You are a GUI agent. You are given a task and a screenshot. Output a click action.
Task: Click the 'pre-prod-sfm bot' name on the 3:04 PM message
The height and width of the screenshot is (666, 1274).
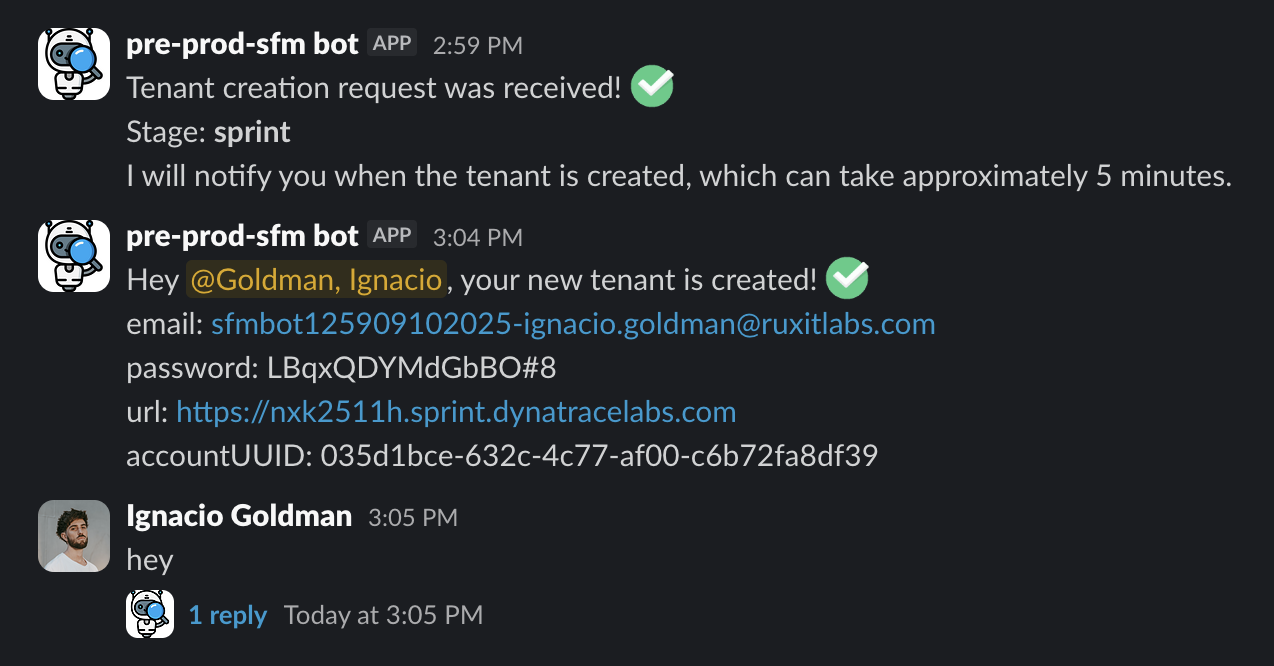[x=242, y=236]
